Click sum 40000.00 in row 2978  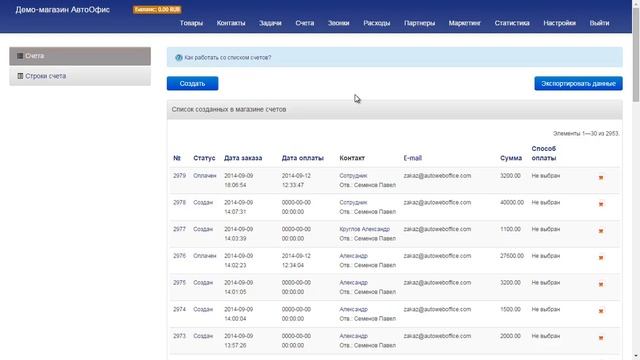(x=512, y=202)
